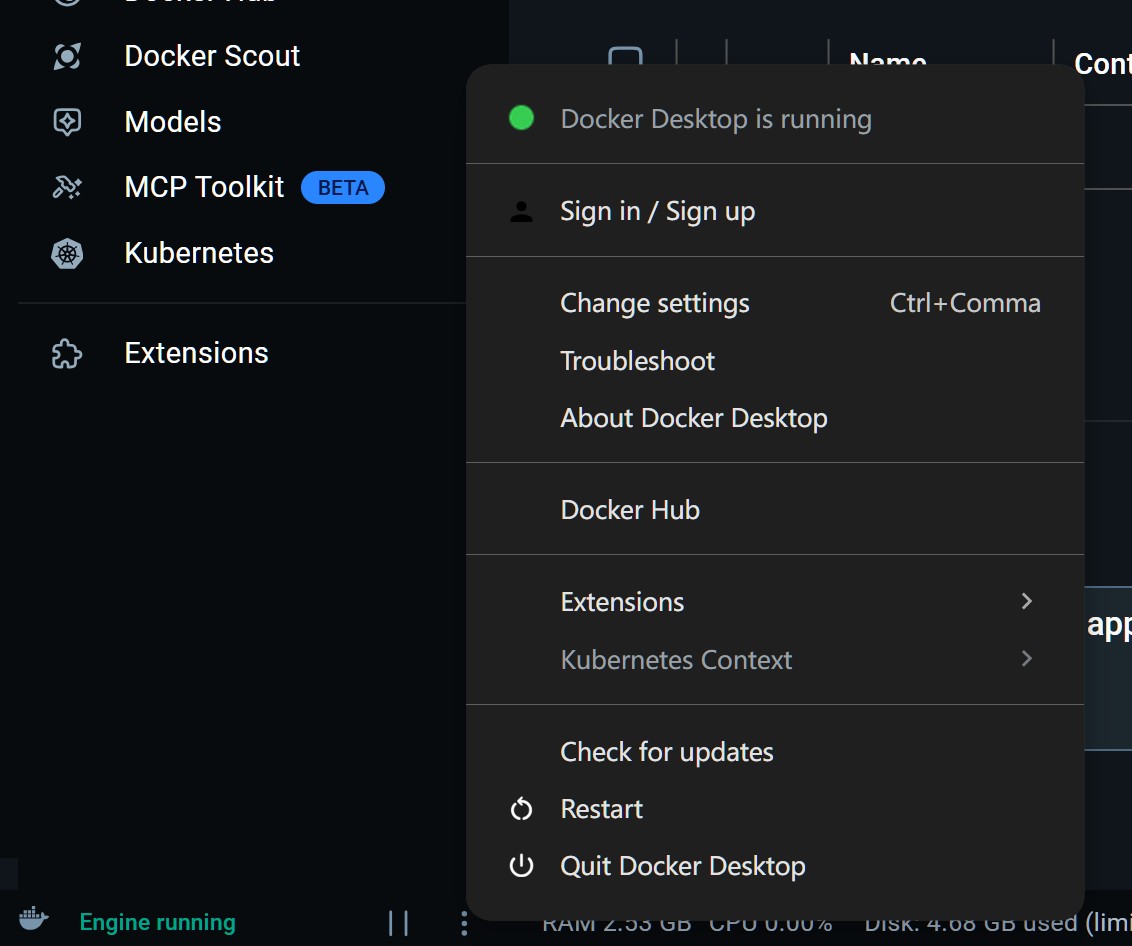Image resolution: width=1132 pixels, height=946 pixels.
Task: Click the MCP Toolkit sidebar icon
Action: tap(67, 188)
